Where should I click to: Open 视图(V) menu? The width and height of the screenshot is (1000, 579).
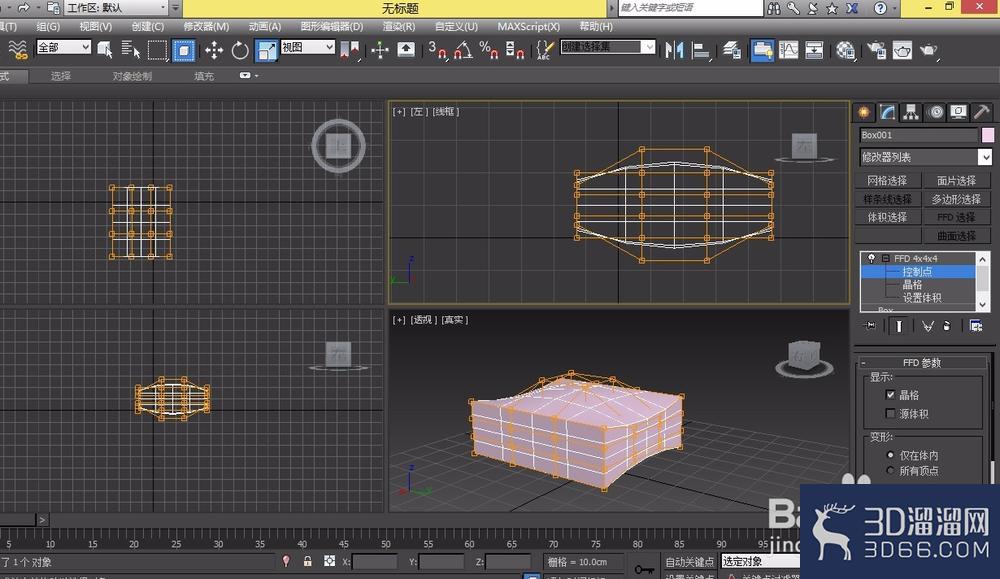tap(95, 26)
